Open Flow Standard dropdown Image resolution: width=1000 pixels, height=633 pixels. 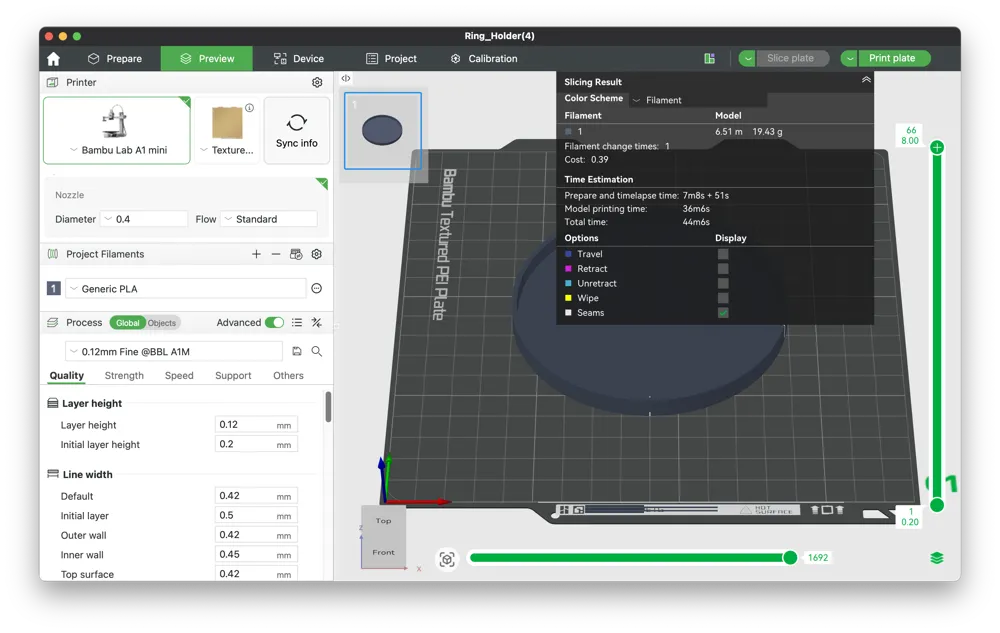pos(269,219)
